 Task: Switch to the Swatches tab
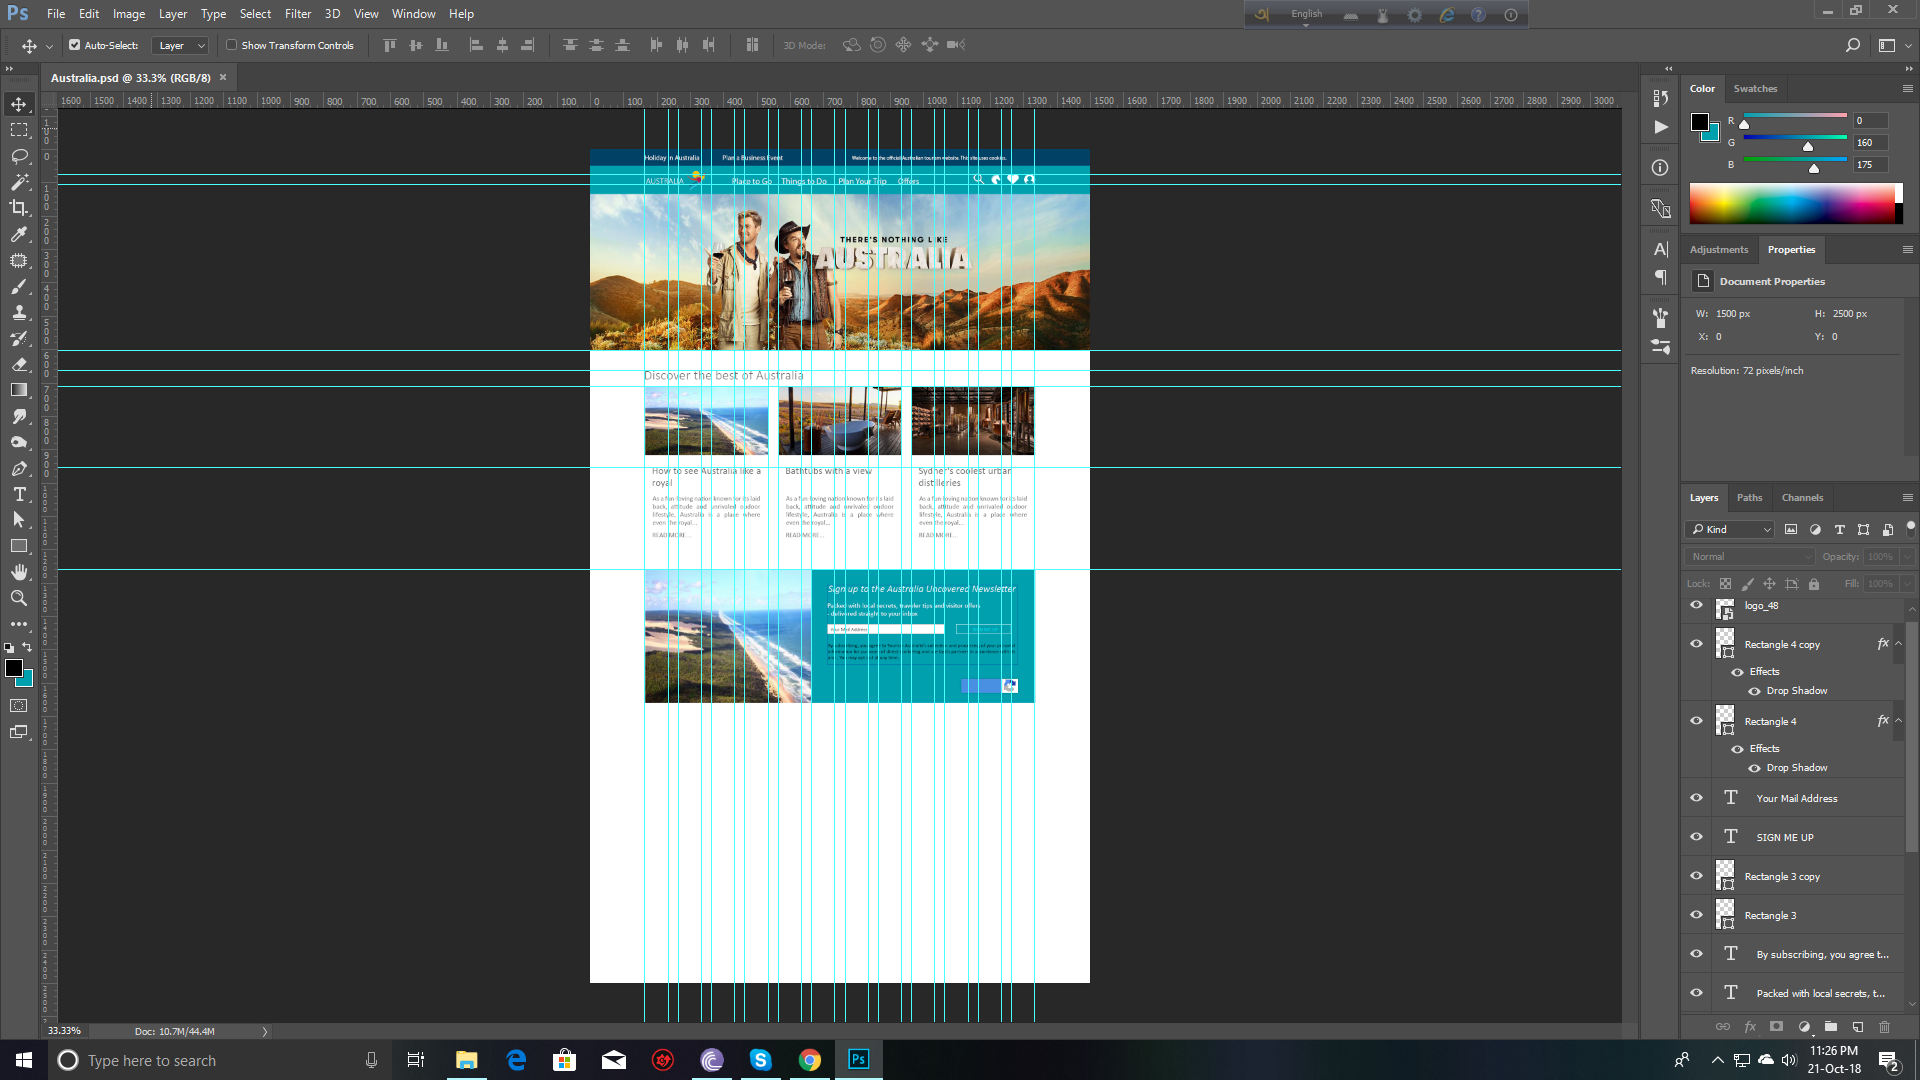[x=1755, y=88]
